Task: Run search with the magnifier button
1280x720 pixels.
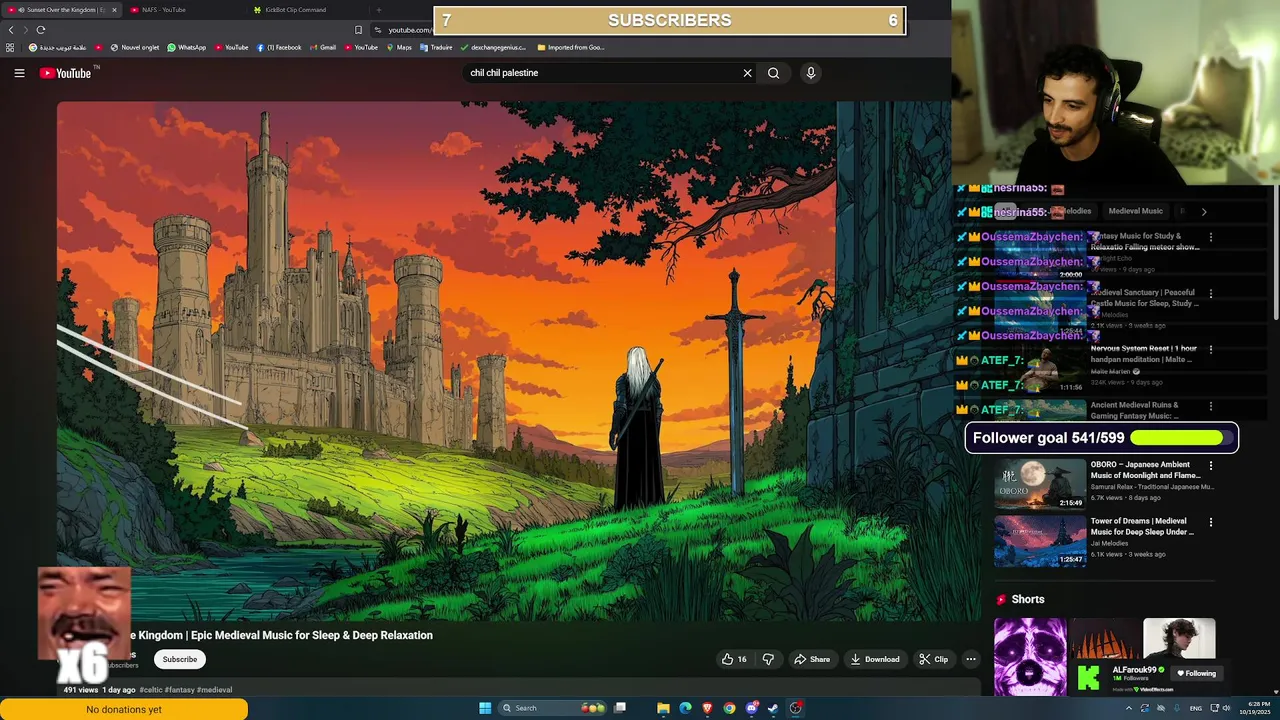Action: tap(773, 73)
